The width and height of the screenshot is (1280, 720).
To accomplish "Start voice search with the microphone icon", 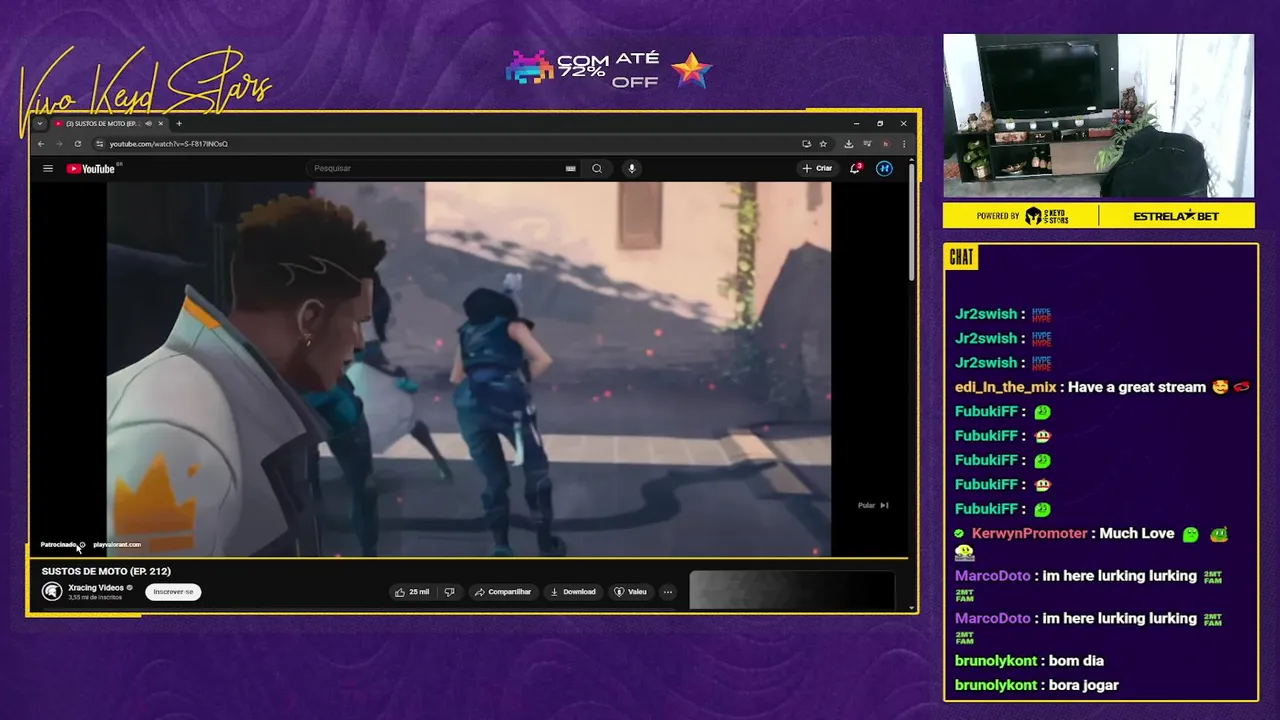I will tap(631, 168).
